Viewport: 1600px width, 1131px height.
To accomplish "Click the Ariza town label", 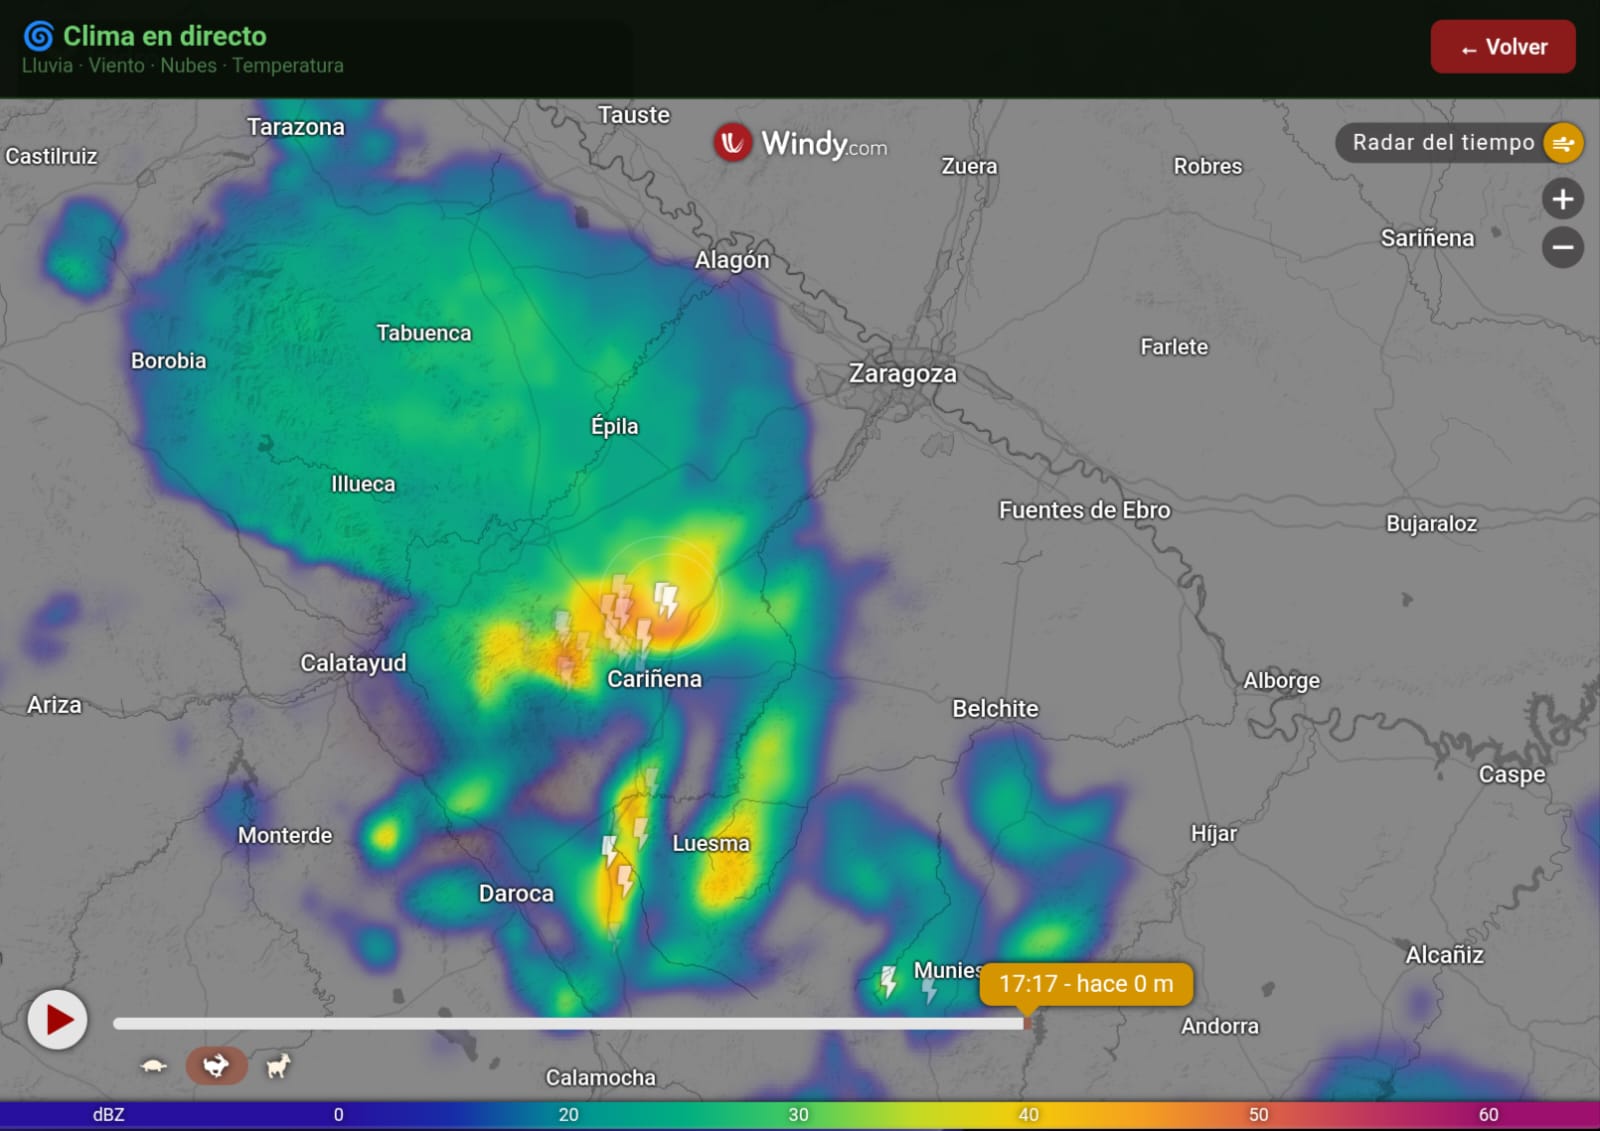I will (54, 705).
